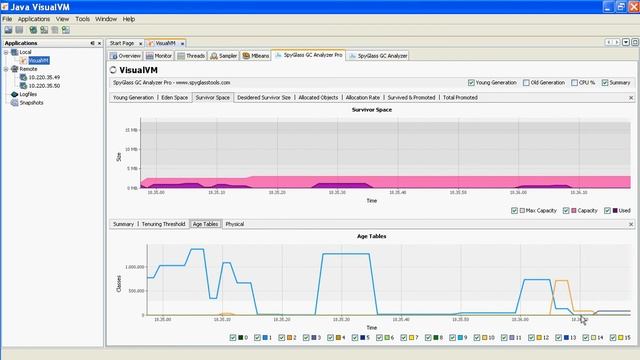
Task: Toggle the Capacity series checkbox
Action: (566, 211)
